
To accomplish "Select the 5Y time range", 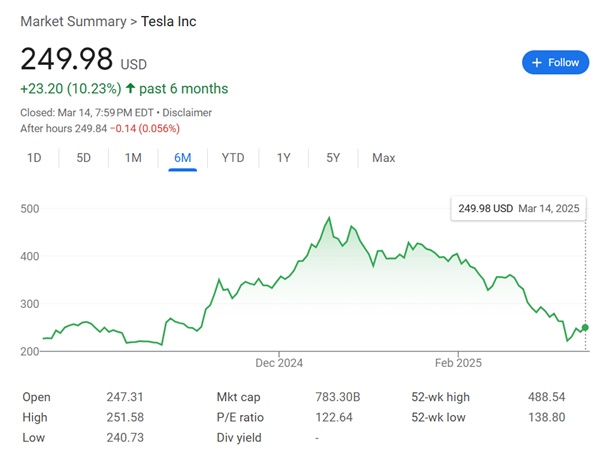I will coord(333,158).
